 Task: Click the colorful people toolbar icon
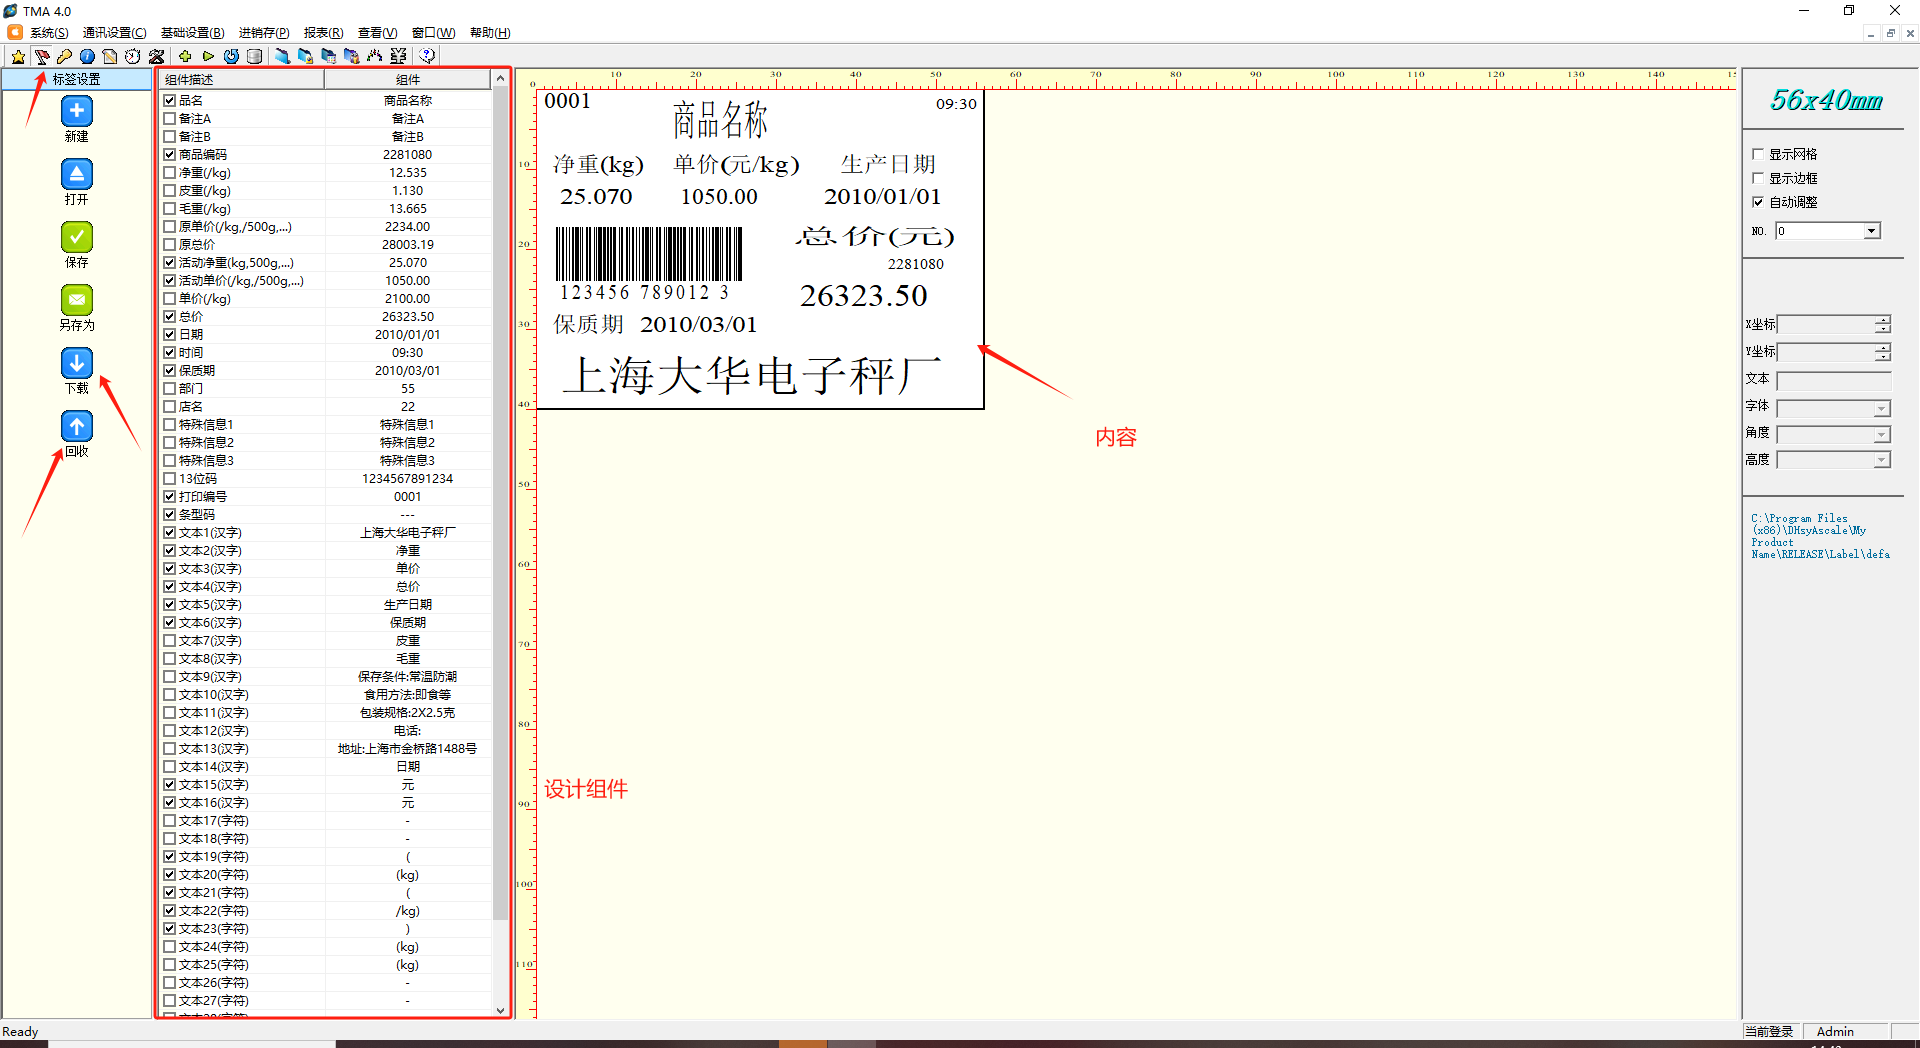(x=374, y=56)
